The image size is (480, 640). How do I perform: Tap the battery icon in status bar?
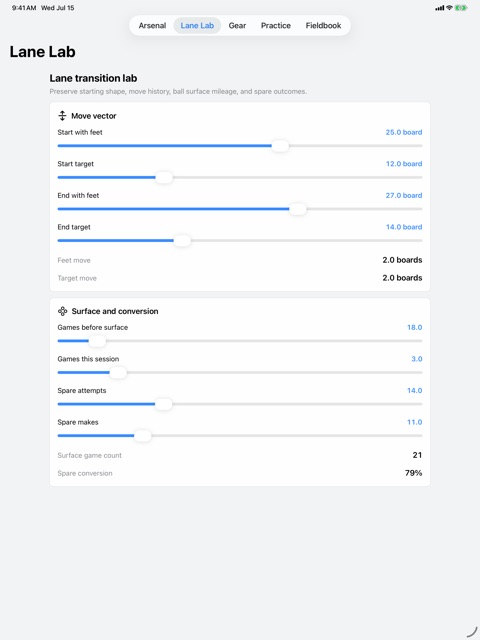[x=461, y=8]
